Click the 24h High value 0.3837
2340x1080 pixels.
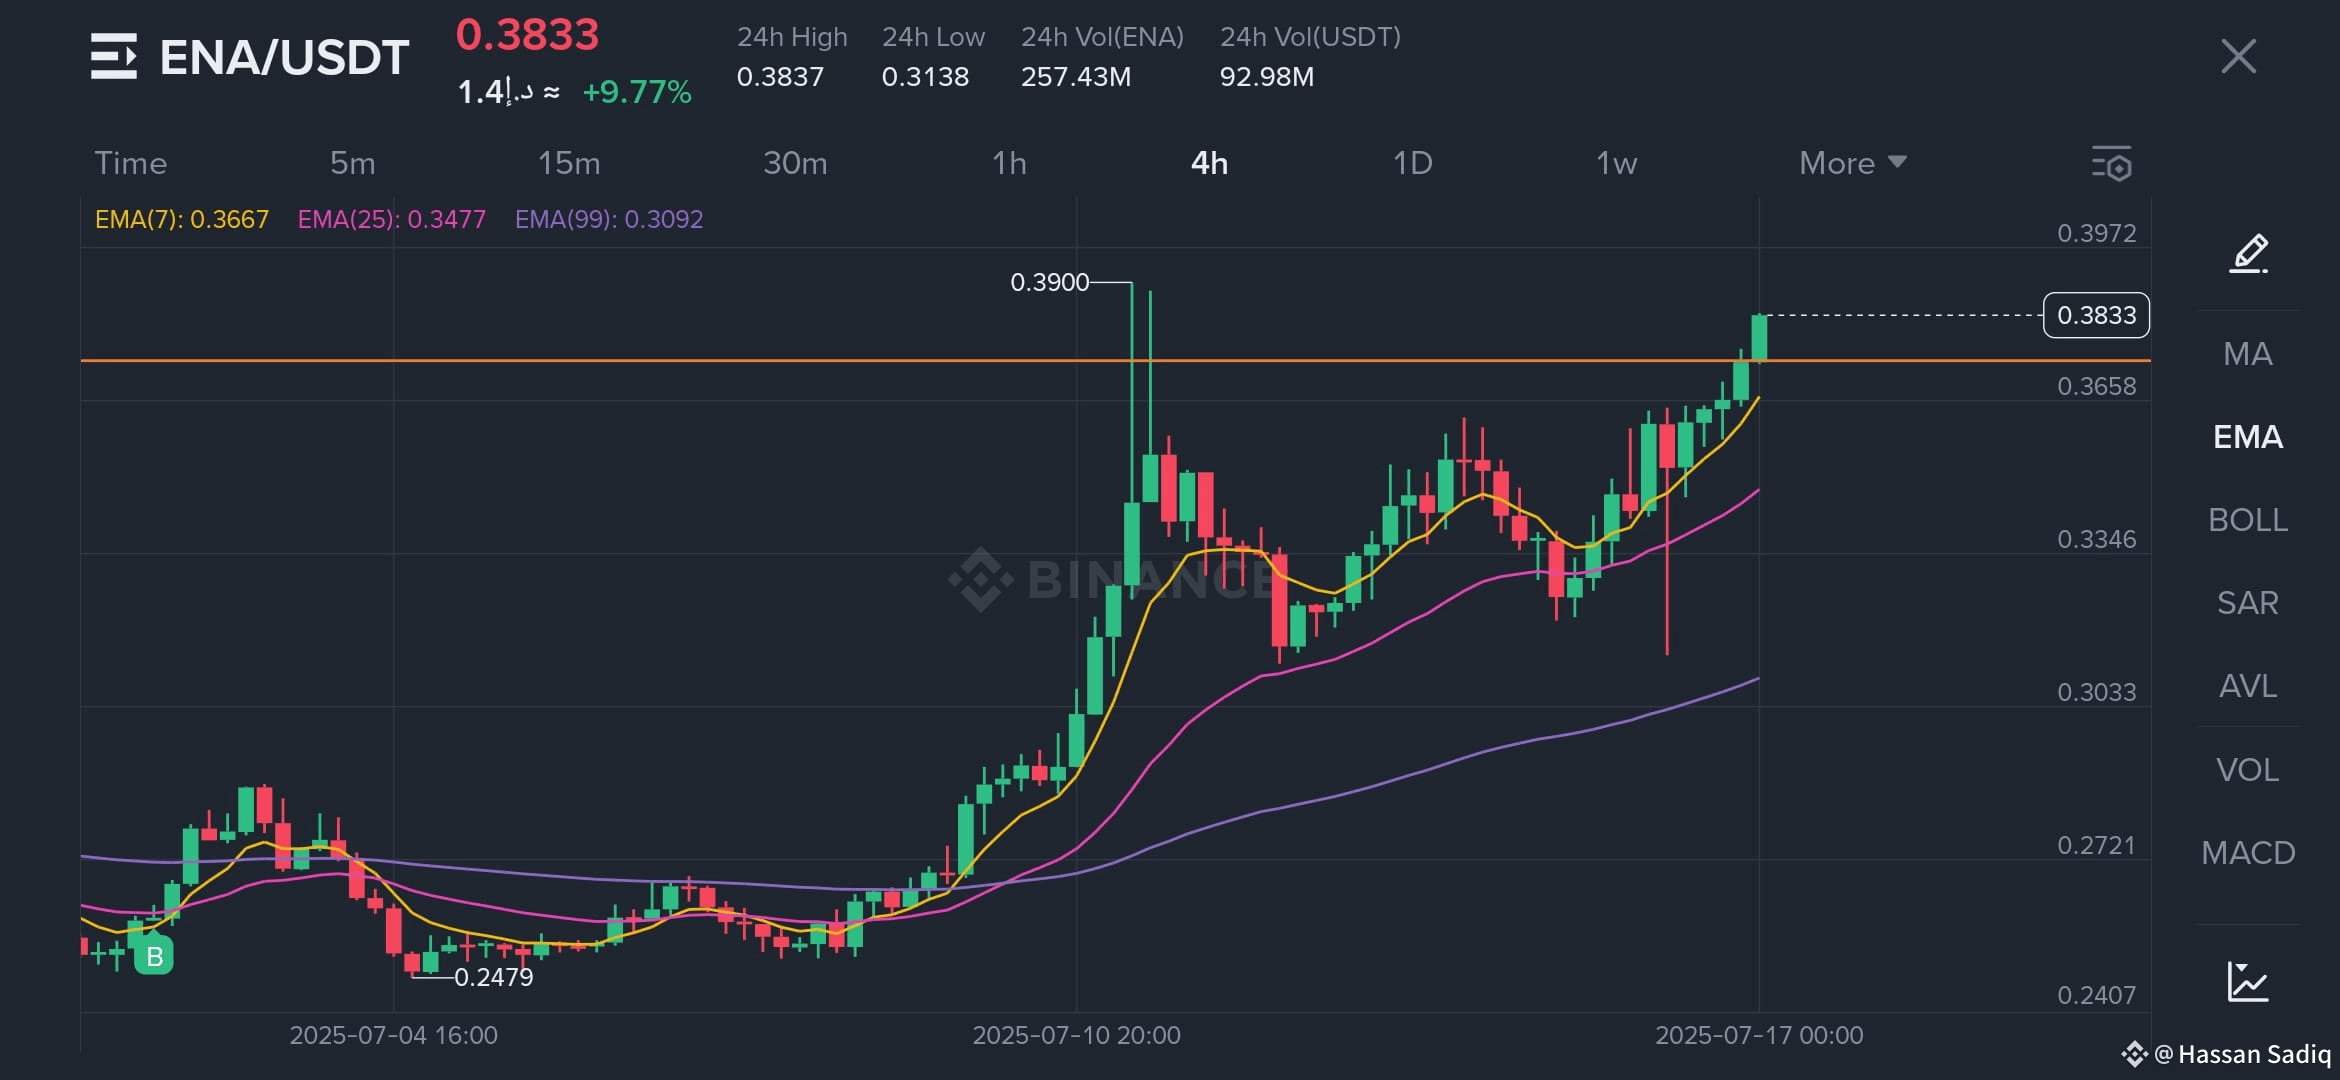[x=780, y=77]
